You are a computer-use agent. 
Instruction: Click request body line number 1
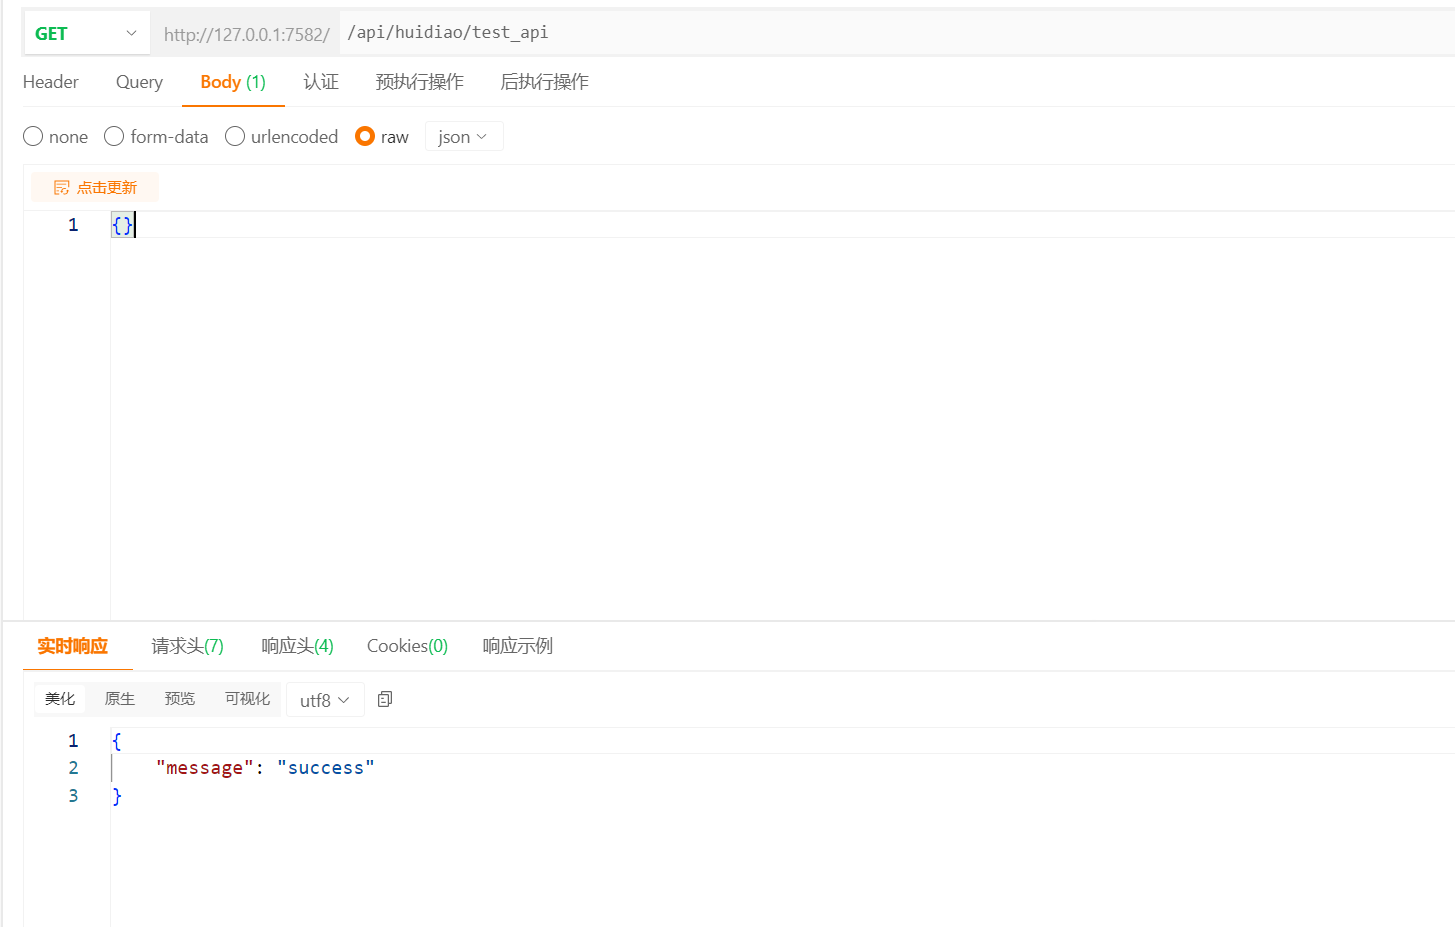point(73,225)
